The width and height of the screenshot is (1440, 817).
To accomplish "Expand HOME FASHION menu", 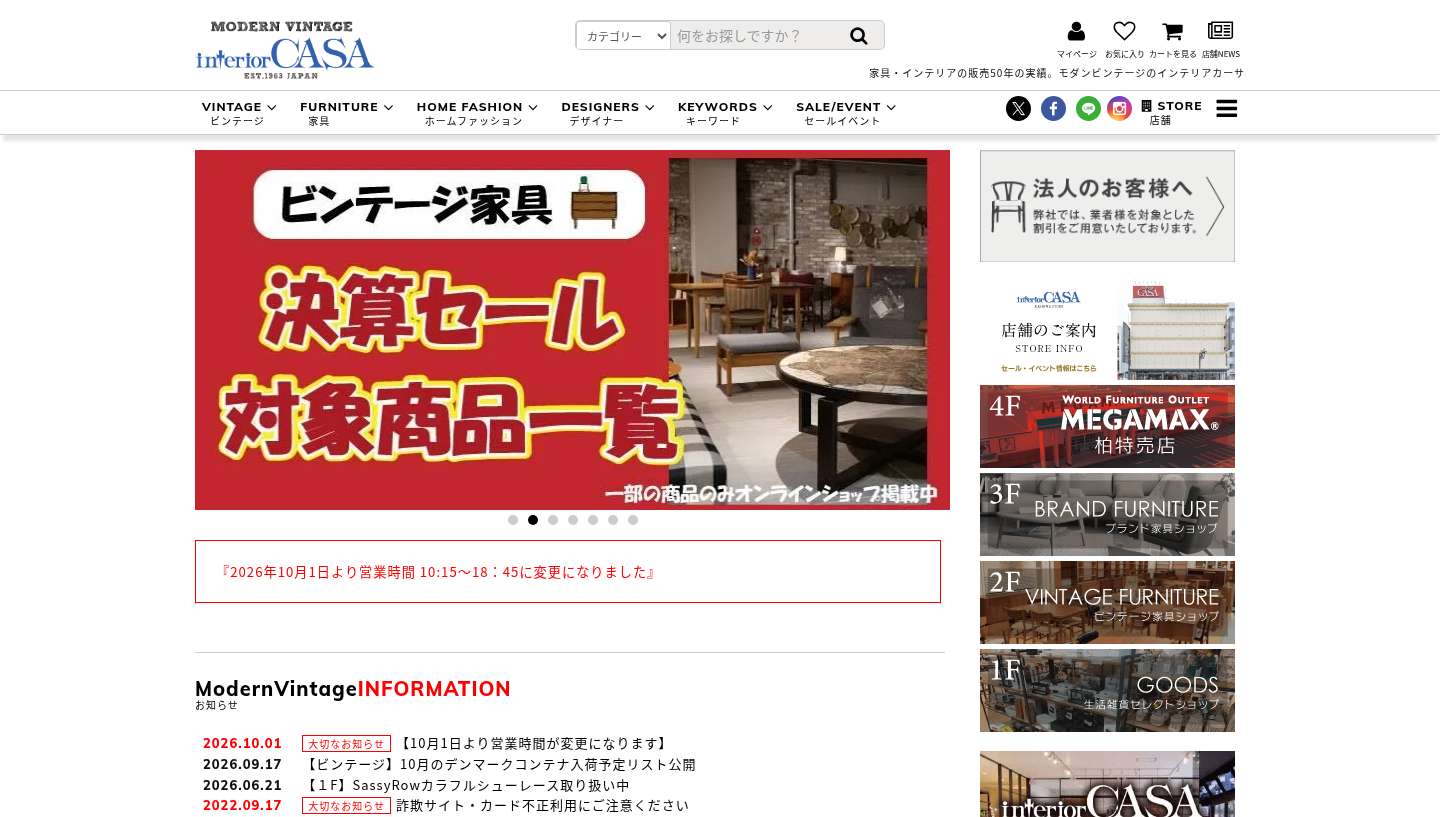I will [477, 113].
